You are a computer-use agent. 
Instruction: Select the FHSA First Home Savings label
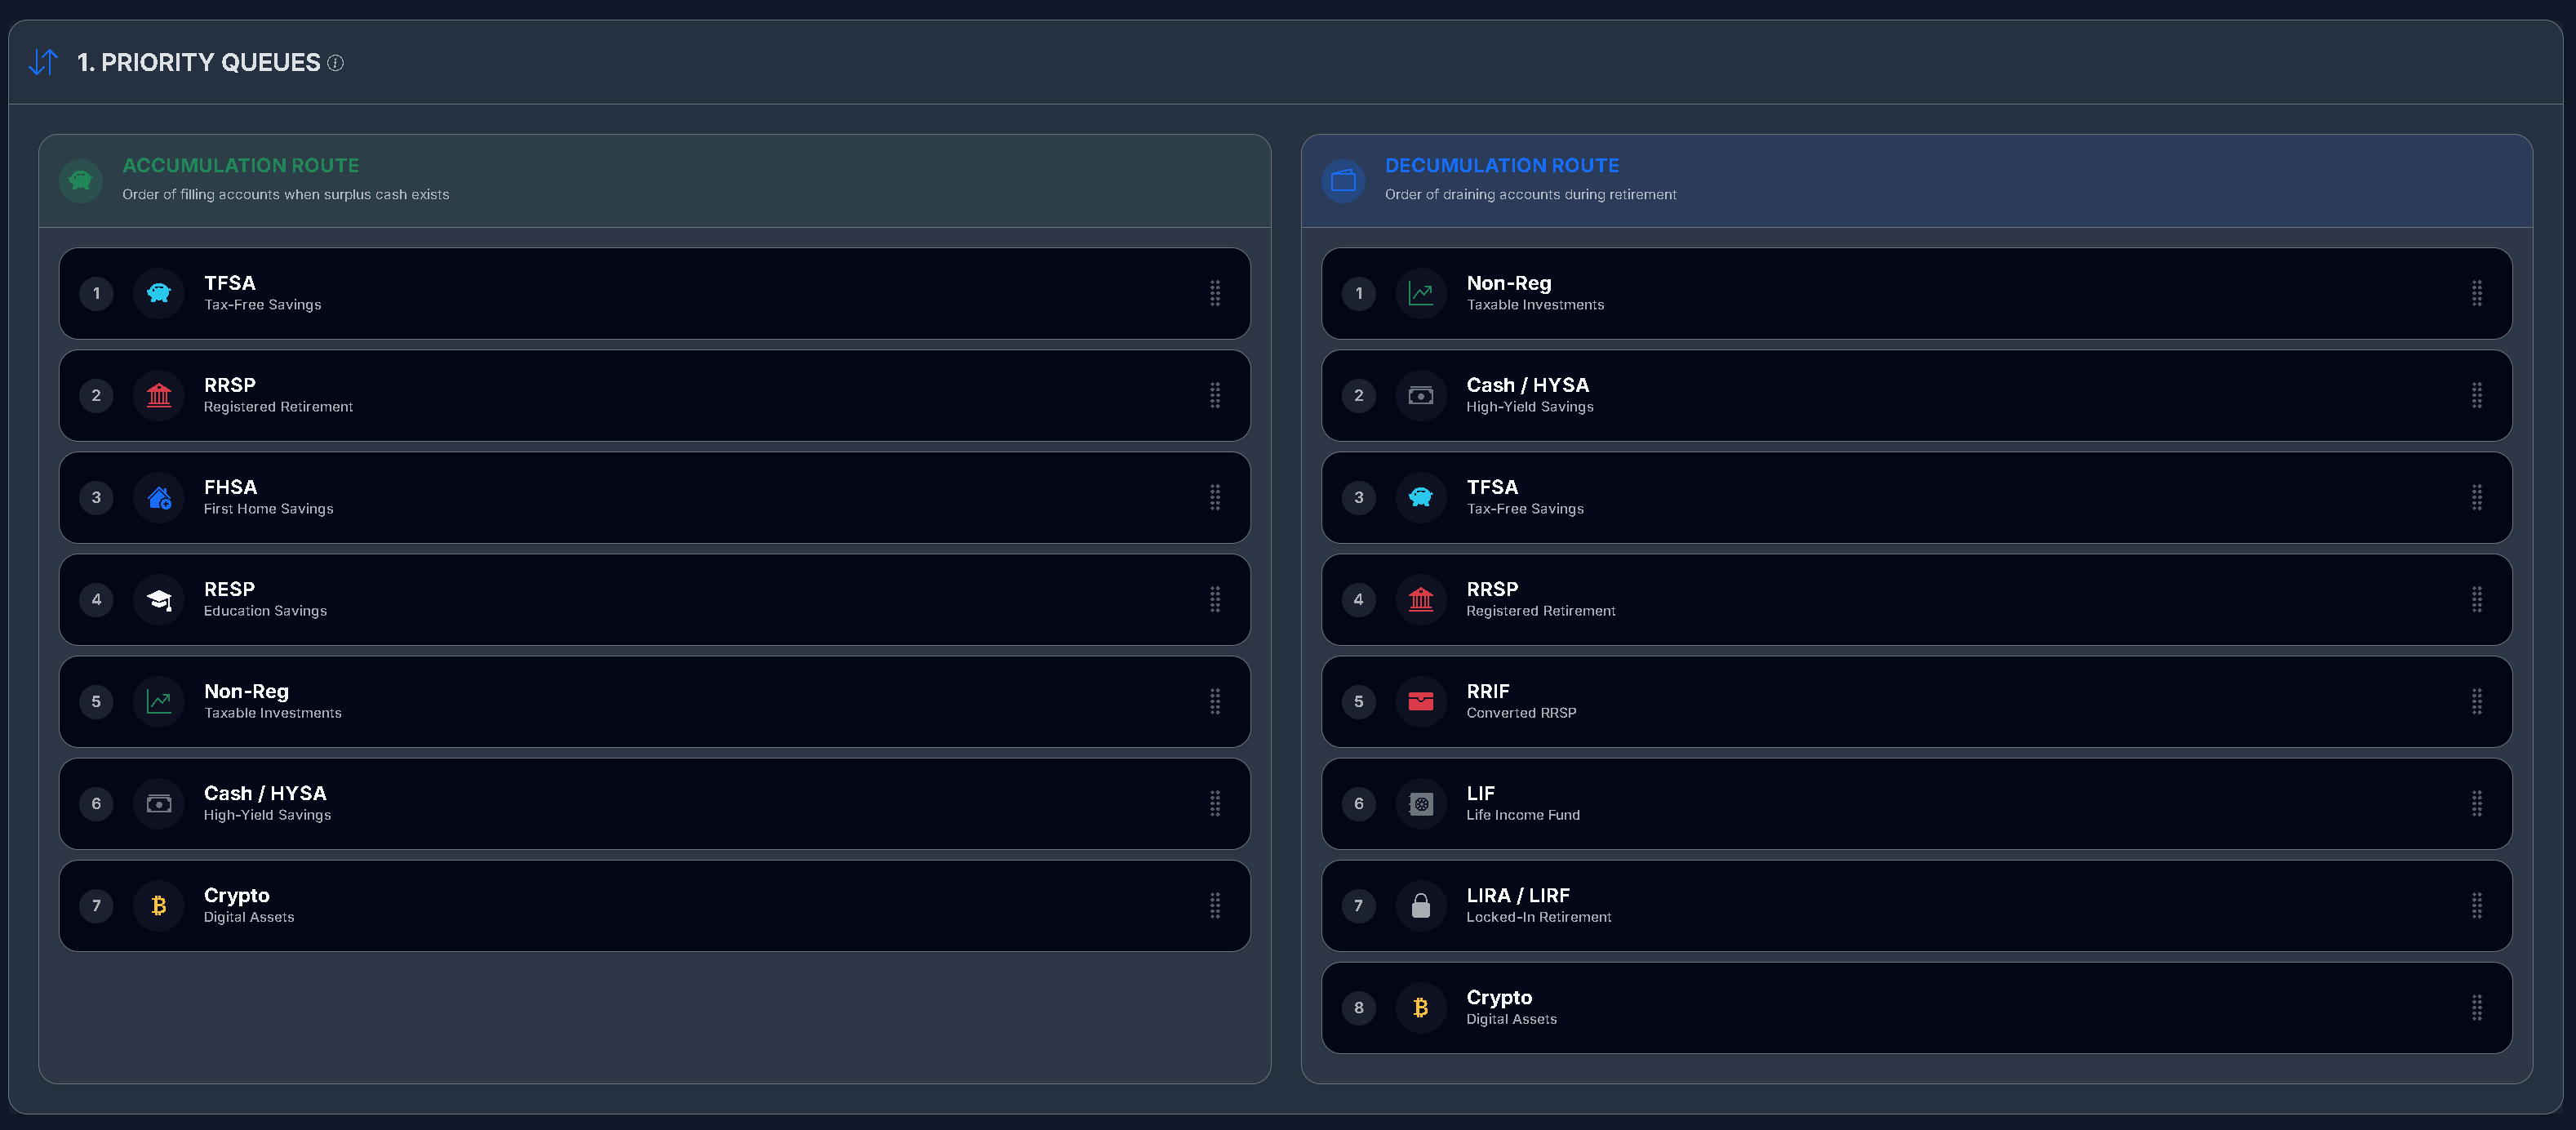coord(269,497)
